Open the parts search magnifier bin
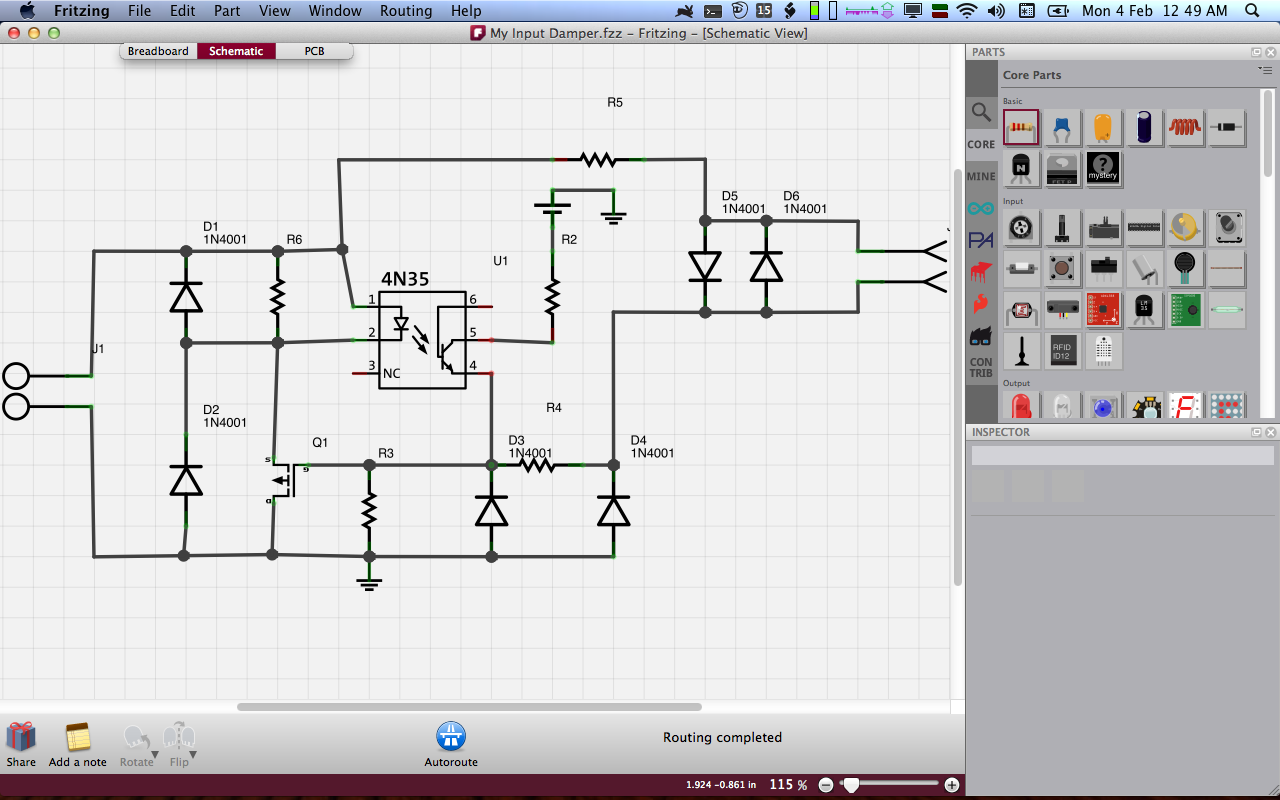 pos(981,112)
